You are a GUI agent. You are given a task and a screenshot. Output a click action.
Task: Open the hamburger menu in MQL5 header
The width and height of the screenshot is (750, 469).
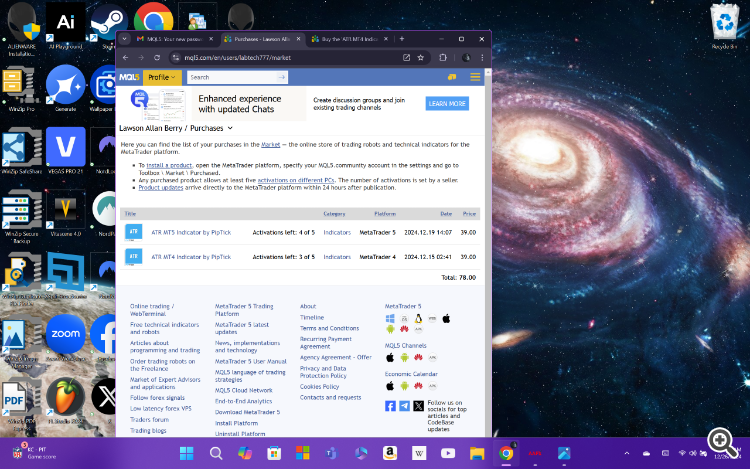click(475, 77)
